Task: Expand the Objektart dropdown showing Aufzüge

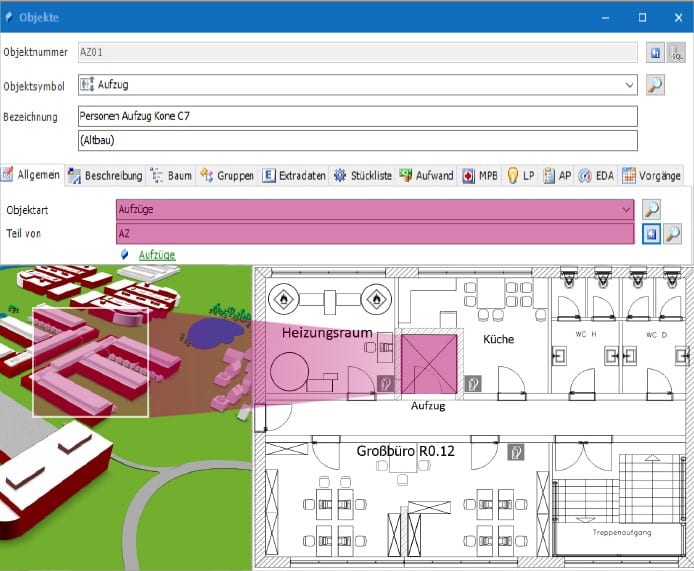Action: [x=626, y=209]
